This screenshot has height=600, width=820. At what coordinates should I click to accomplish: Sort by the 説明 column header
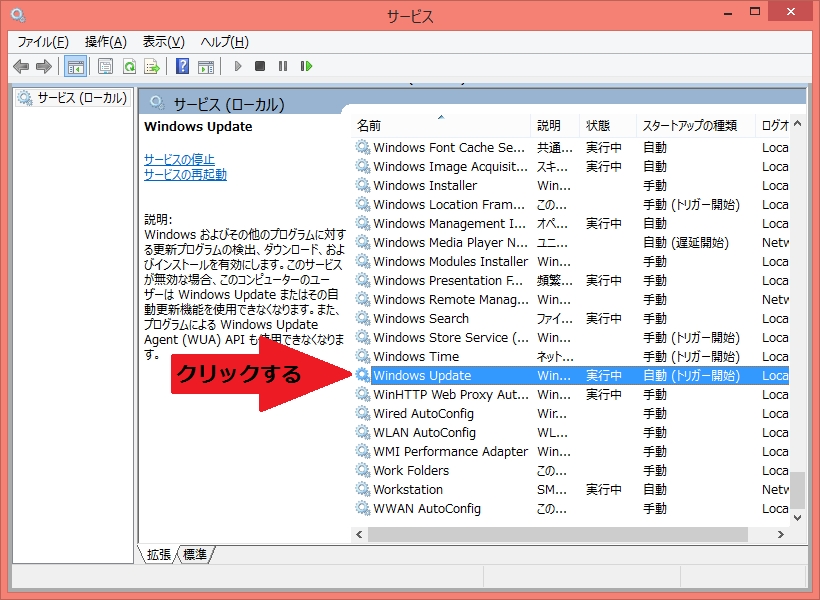[x=555, y=126]
